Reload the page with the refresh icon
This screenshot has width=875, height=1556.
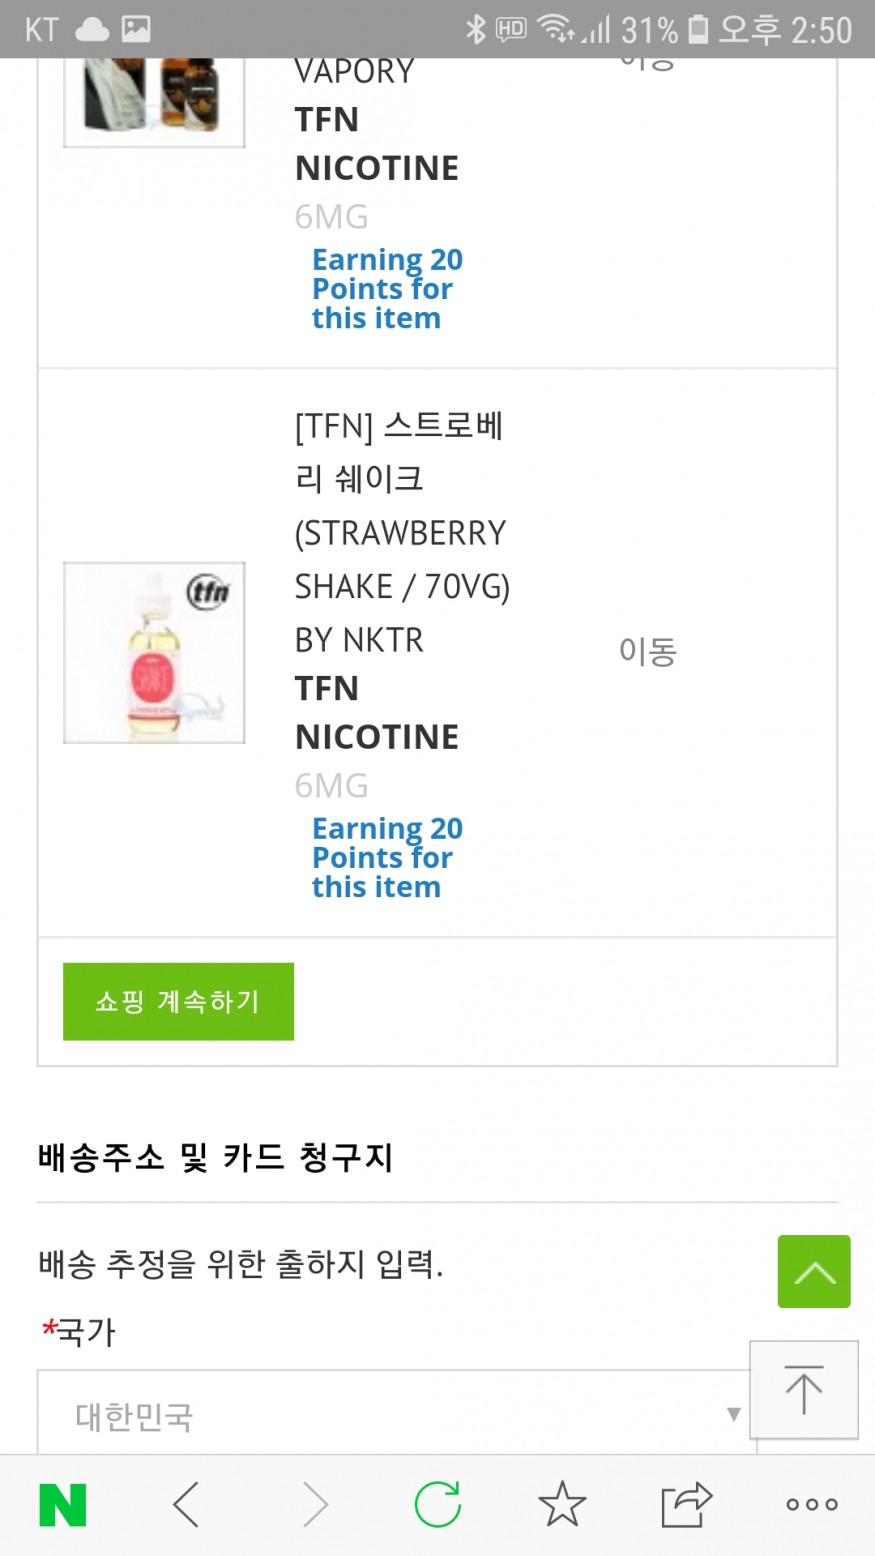point(438,1504)
